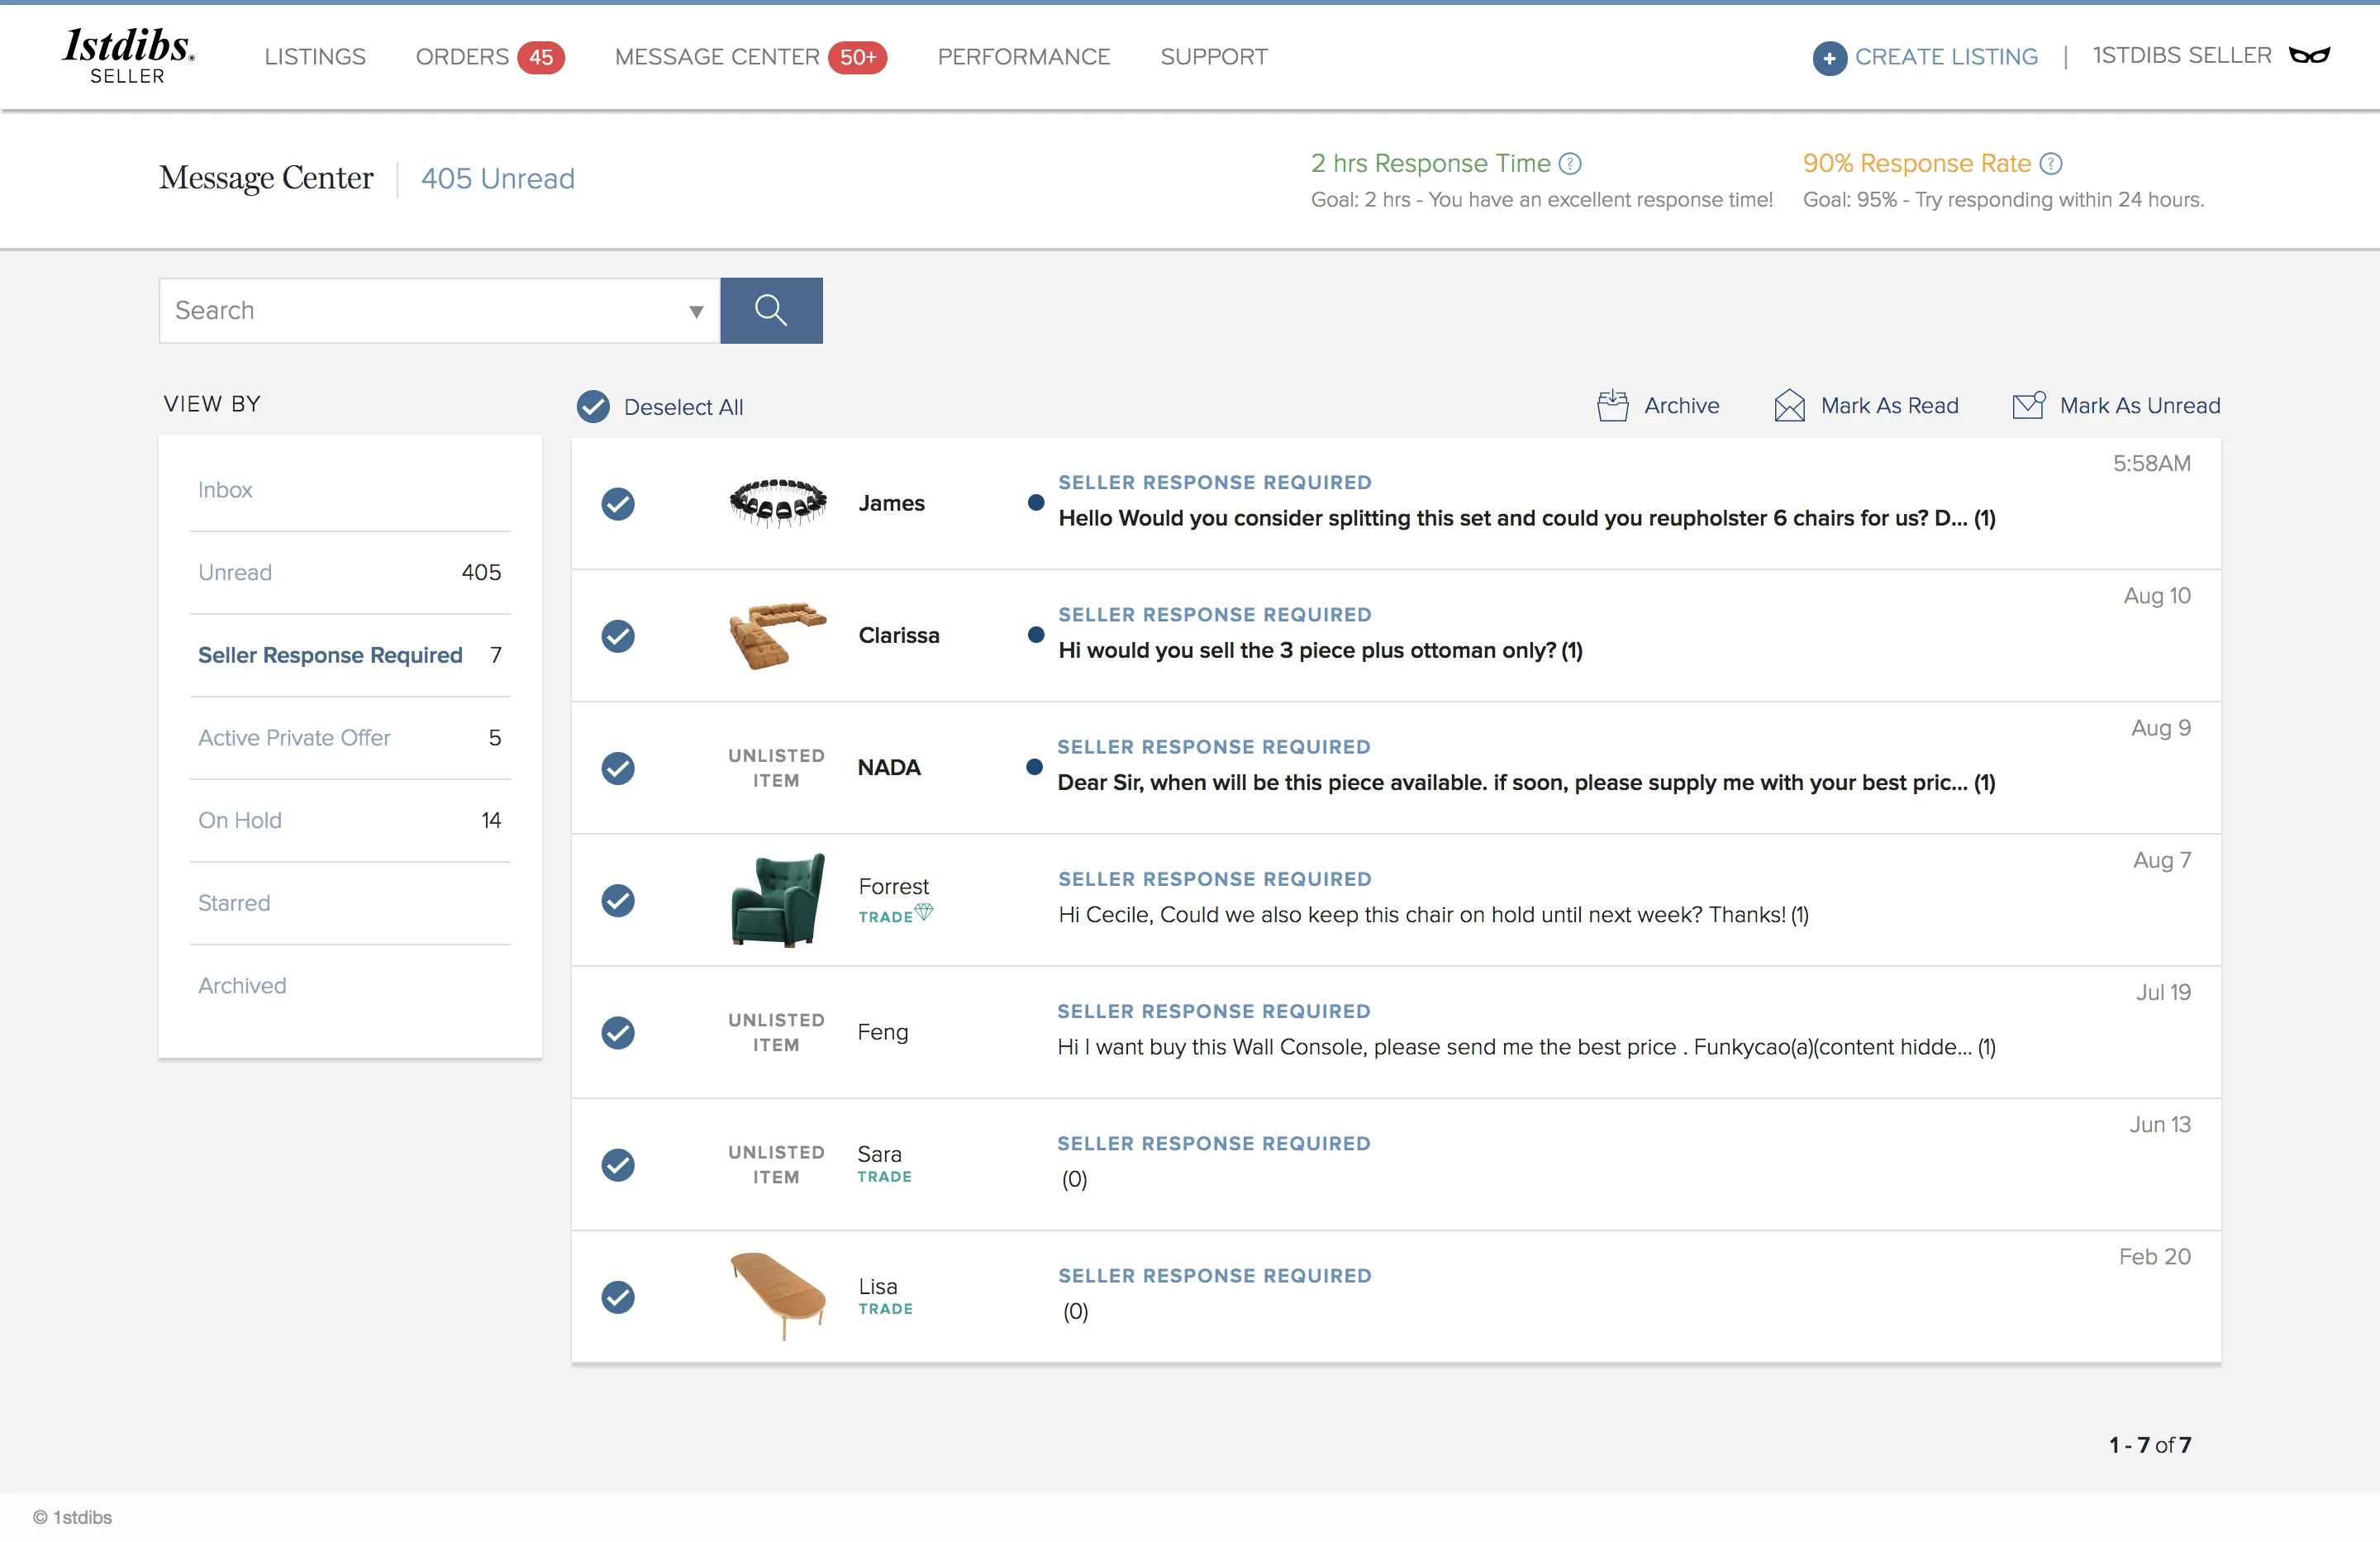Click the magnifying glass search button

pos(771,310)
